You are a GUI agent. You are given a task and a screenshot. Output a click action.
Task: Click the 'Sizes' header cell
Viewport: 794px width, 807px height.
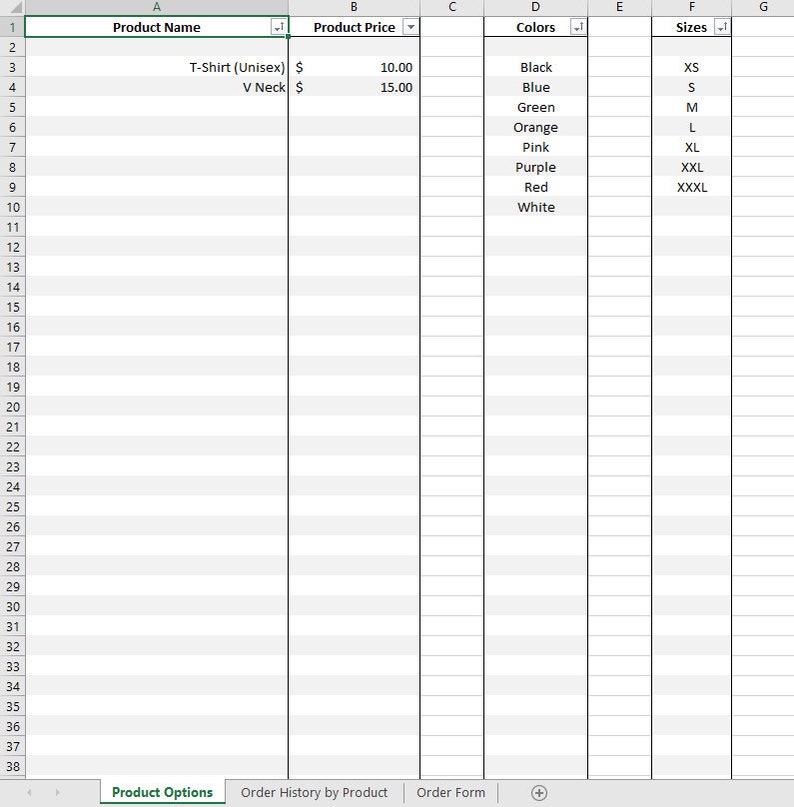click(692, 27)
